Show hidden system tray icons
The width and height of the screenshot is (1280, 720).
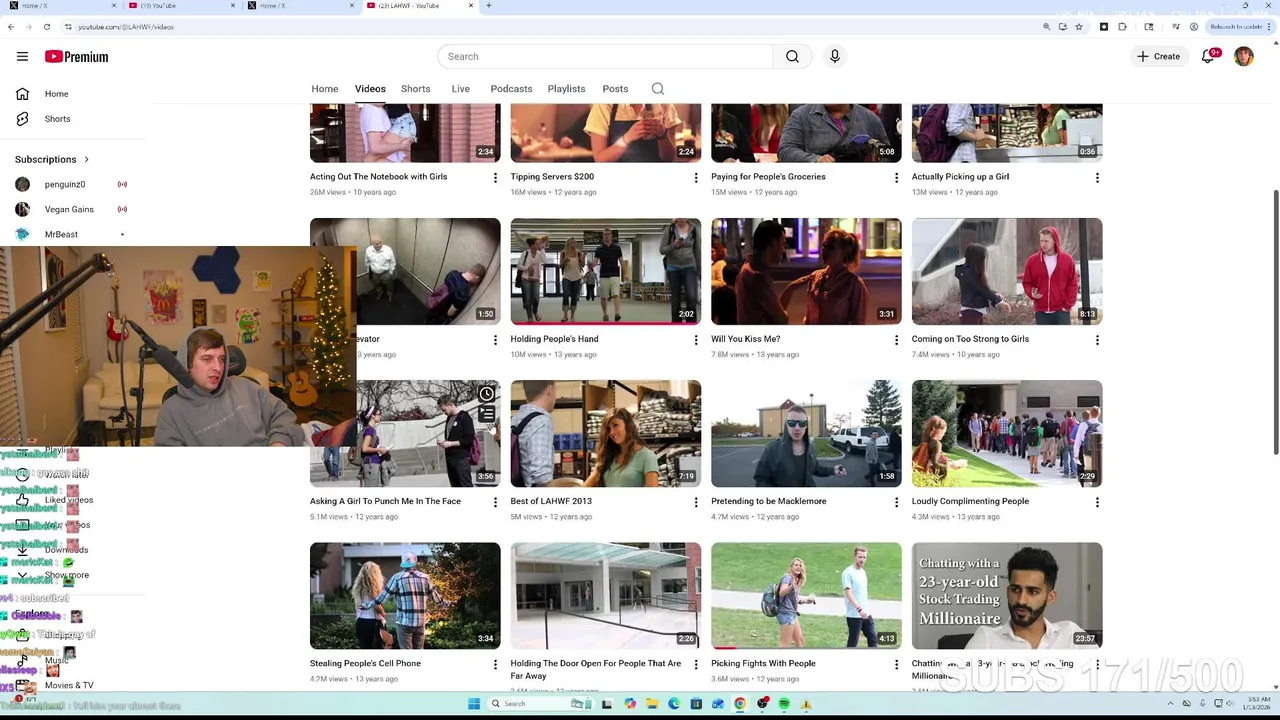coord(1171,704)
